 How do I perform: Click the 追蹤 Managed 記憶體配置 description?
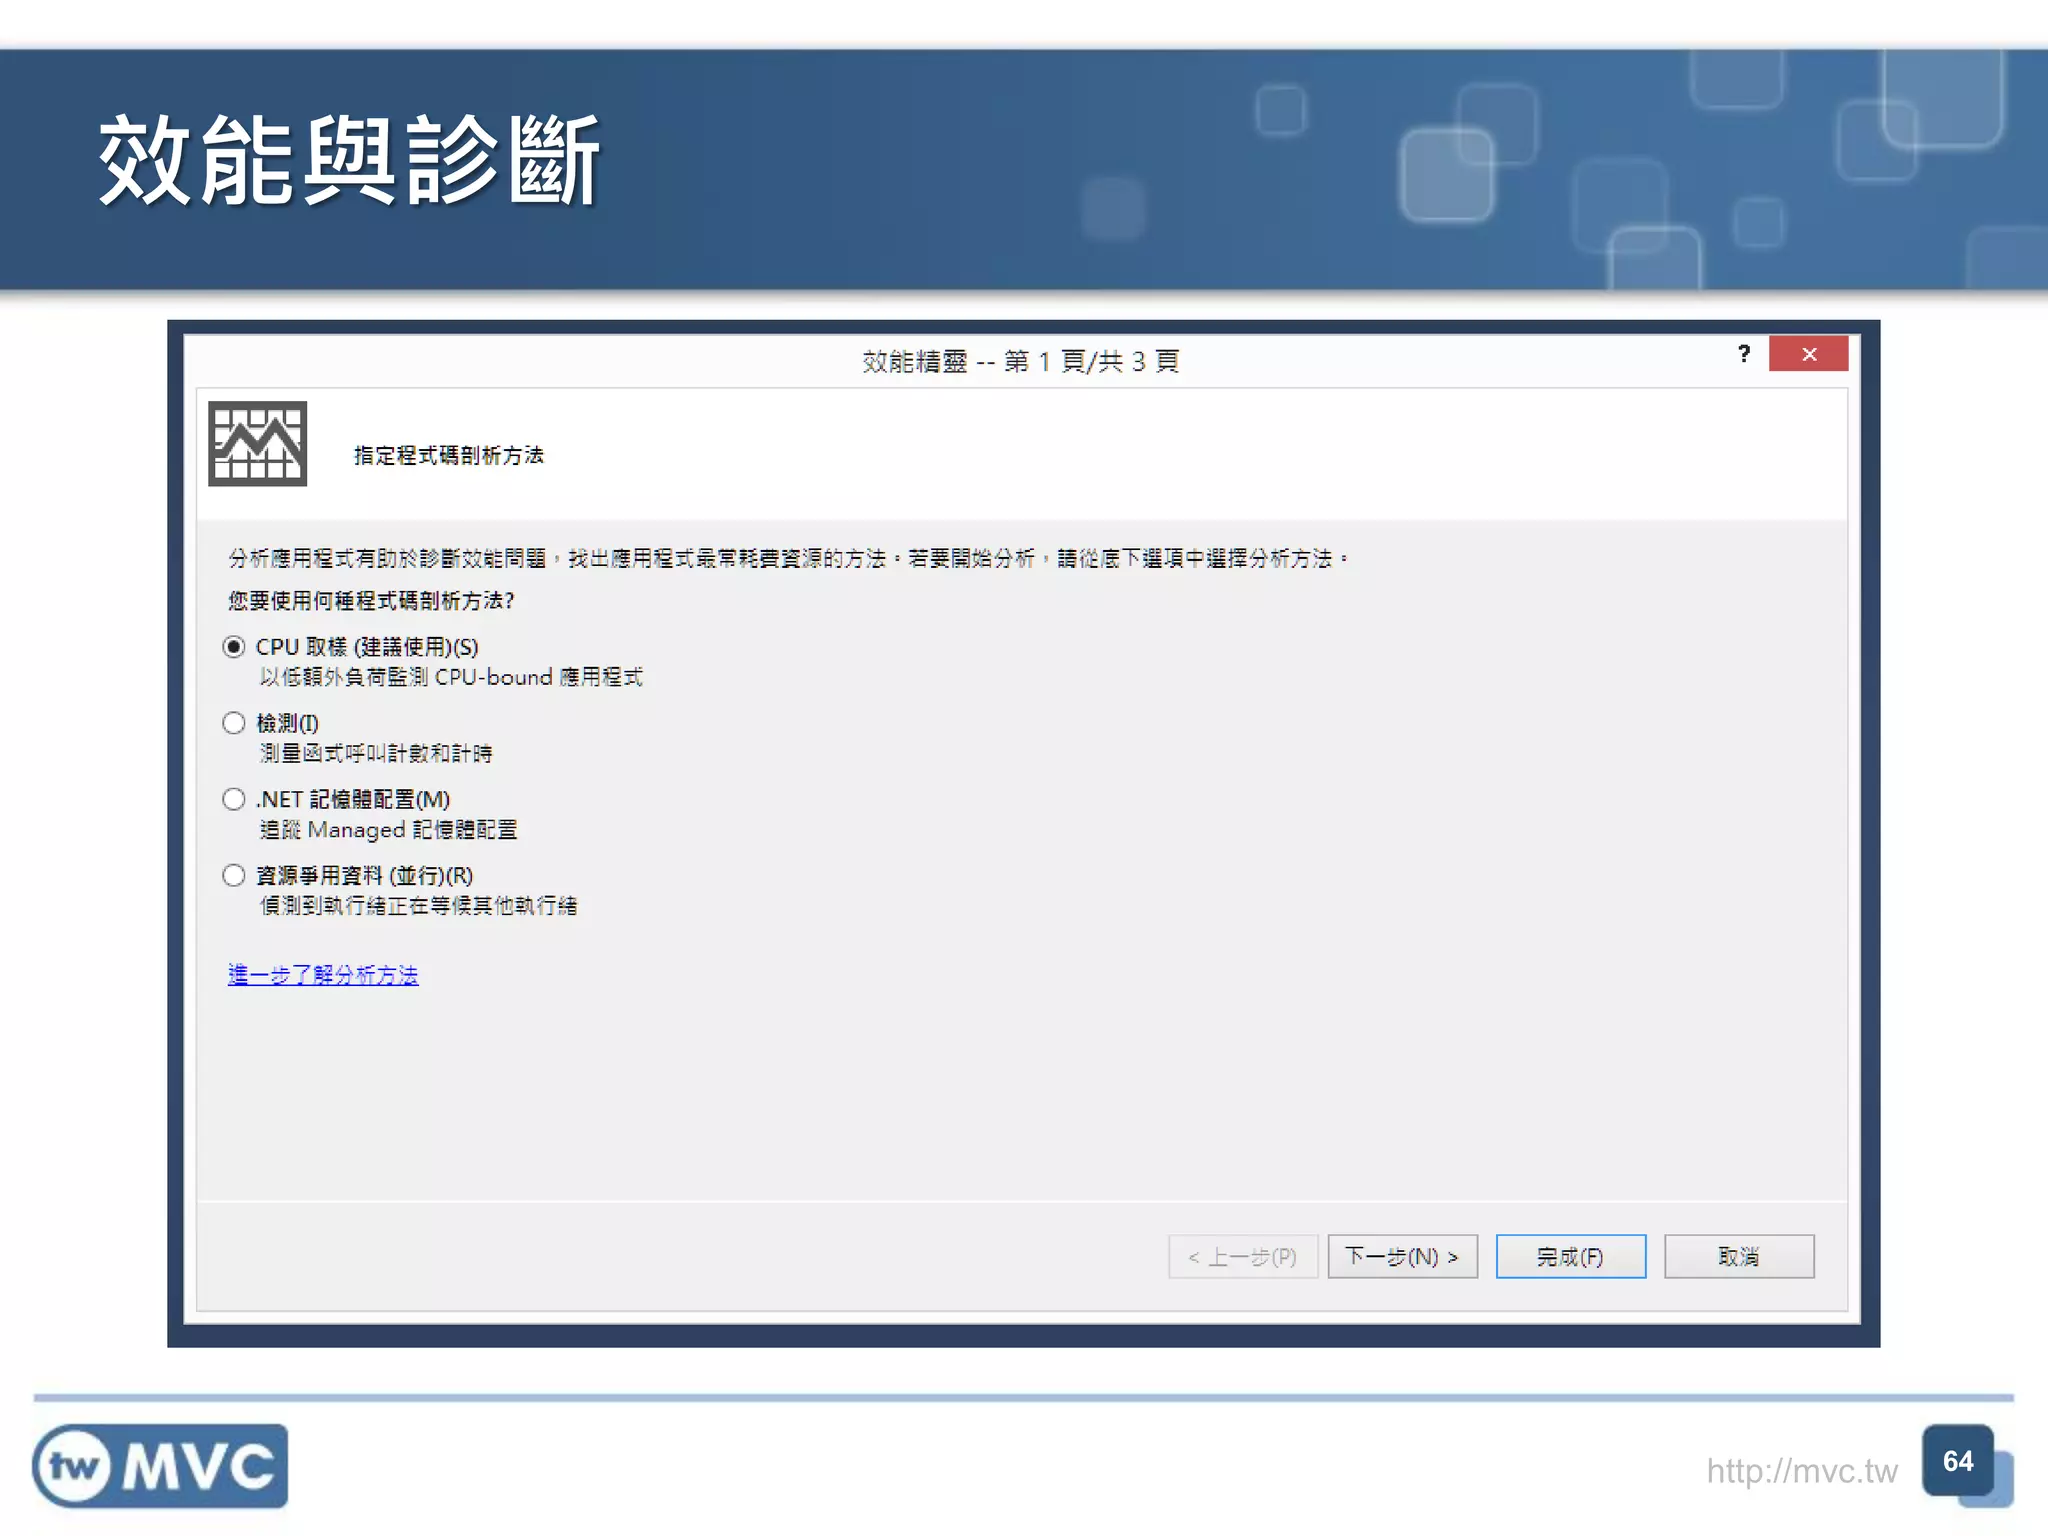tap(389, 830)
